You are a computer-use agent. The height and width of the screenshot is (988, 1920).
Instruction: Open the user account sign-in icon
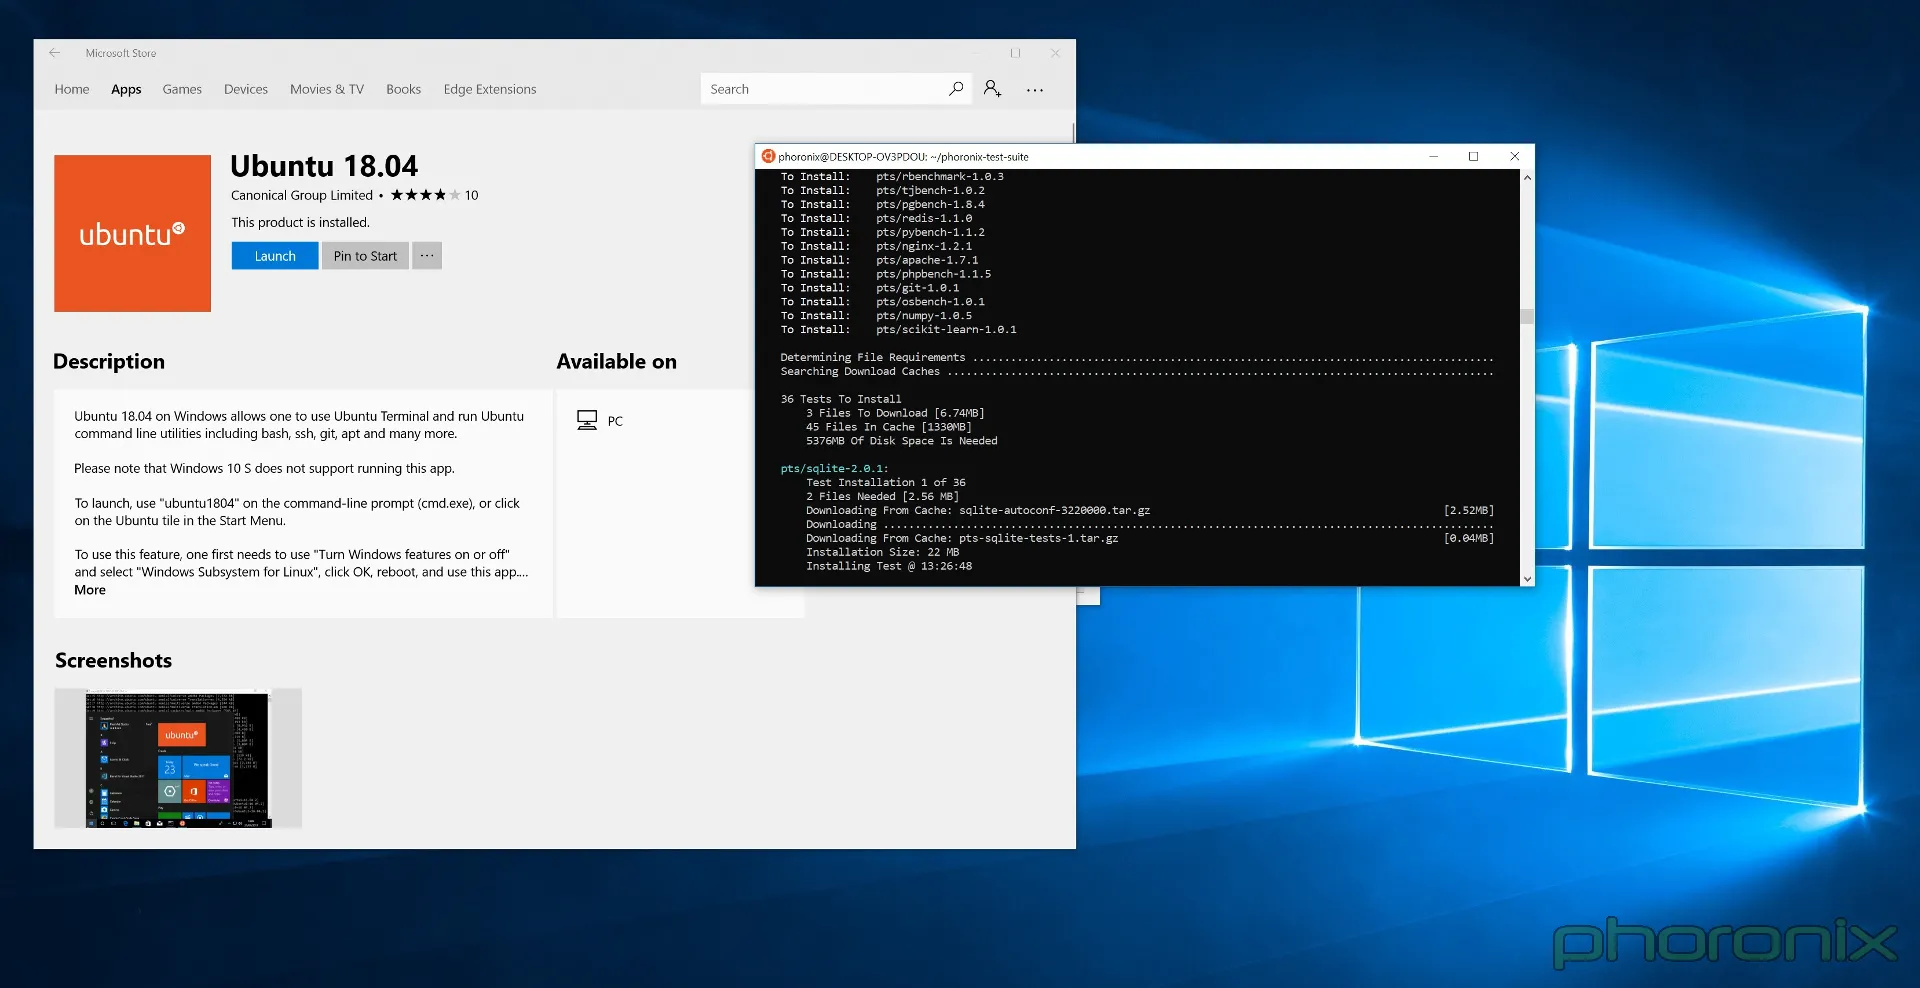tap(992, 89)
